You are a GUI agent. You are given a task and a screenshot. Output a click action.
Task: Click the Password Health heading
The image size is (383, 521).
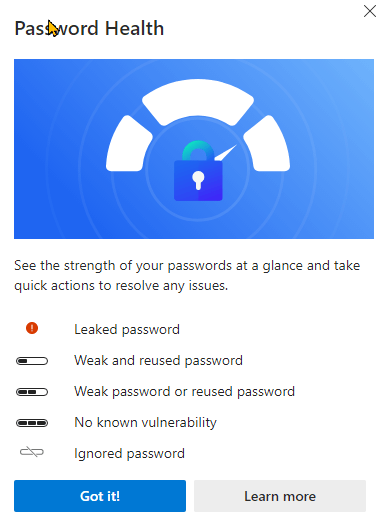pyautogui.click(x=89, y=28)
